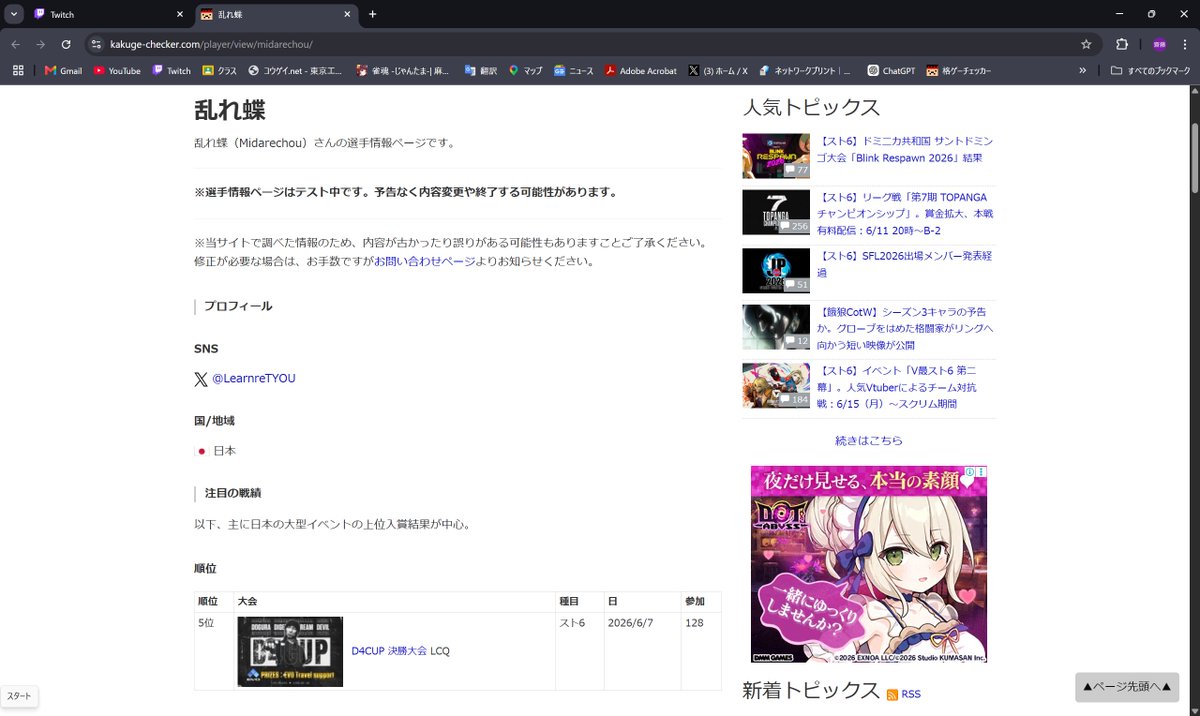Open the Gmail bookmark
The width and height of the screenshot is (1200, 716).
point(63,71)
